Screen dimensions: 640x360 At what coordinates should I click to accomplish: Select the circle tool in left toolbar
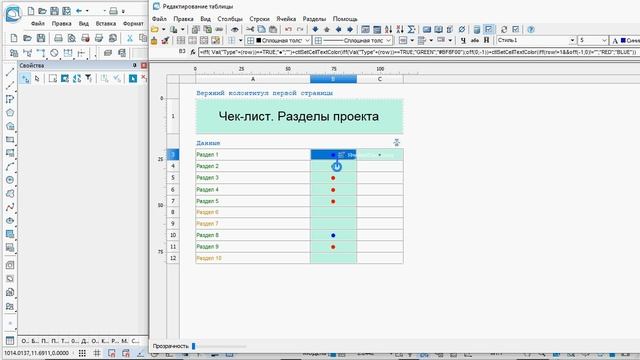(10, 180)
